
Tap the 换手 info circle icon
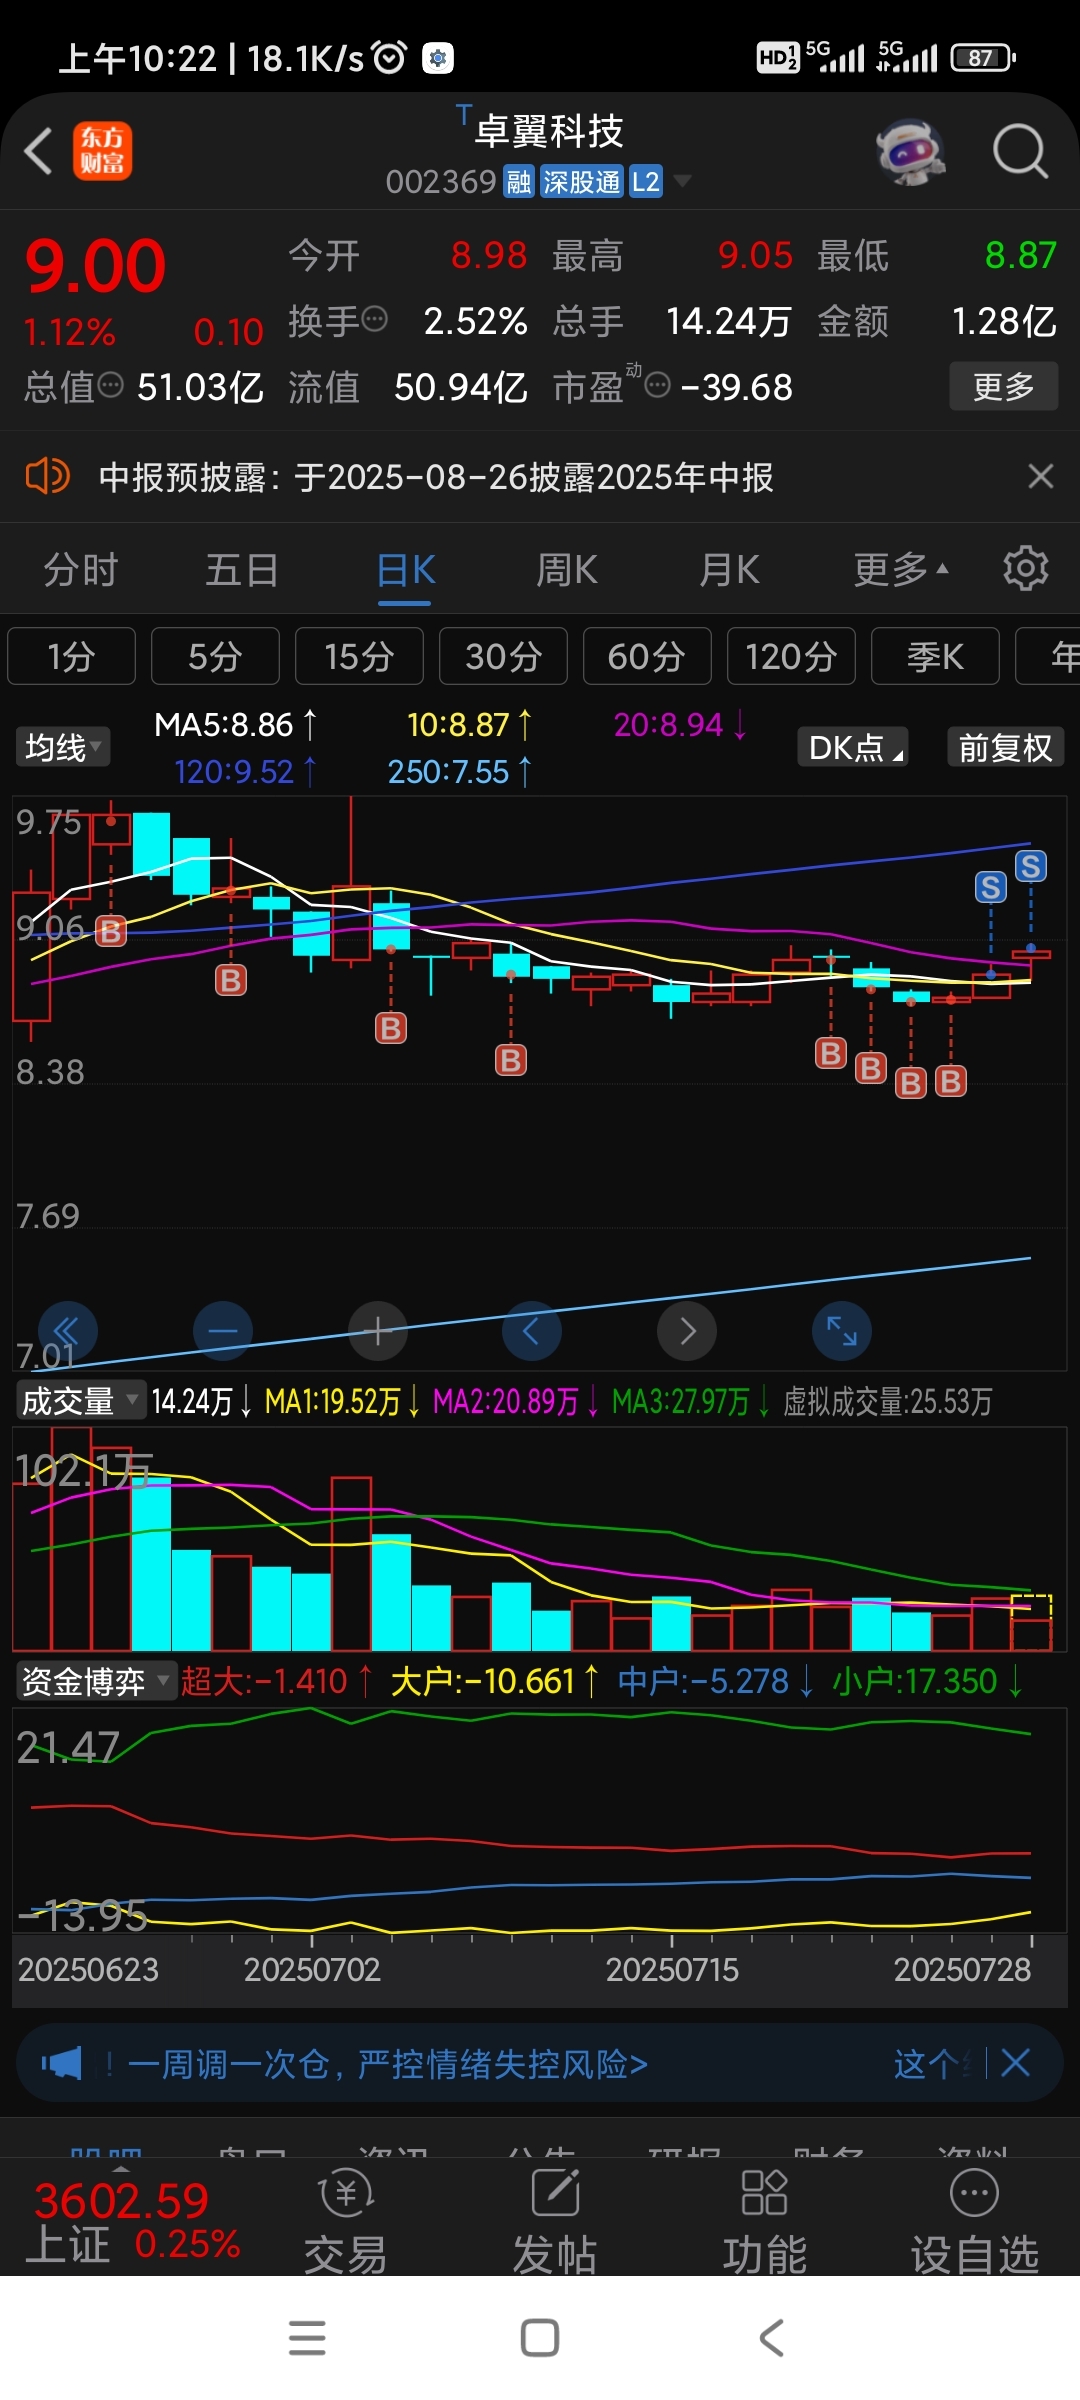point(374,320)
